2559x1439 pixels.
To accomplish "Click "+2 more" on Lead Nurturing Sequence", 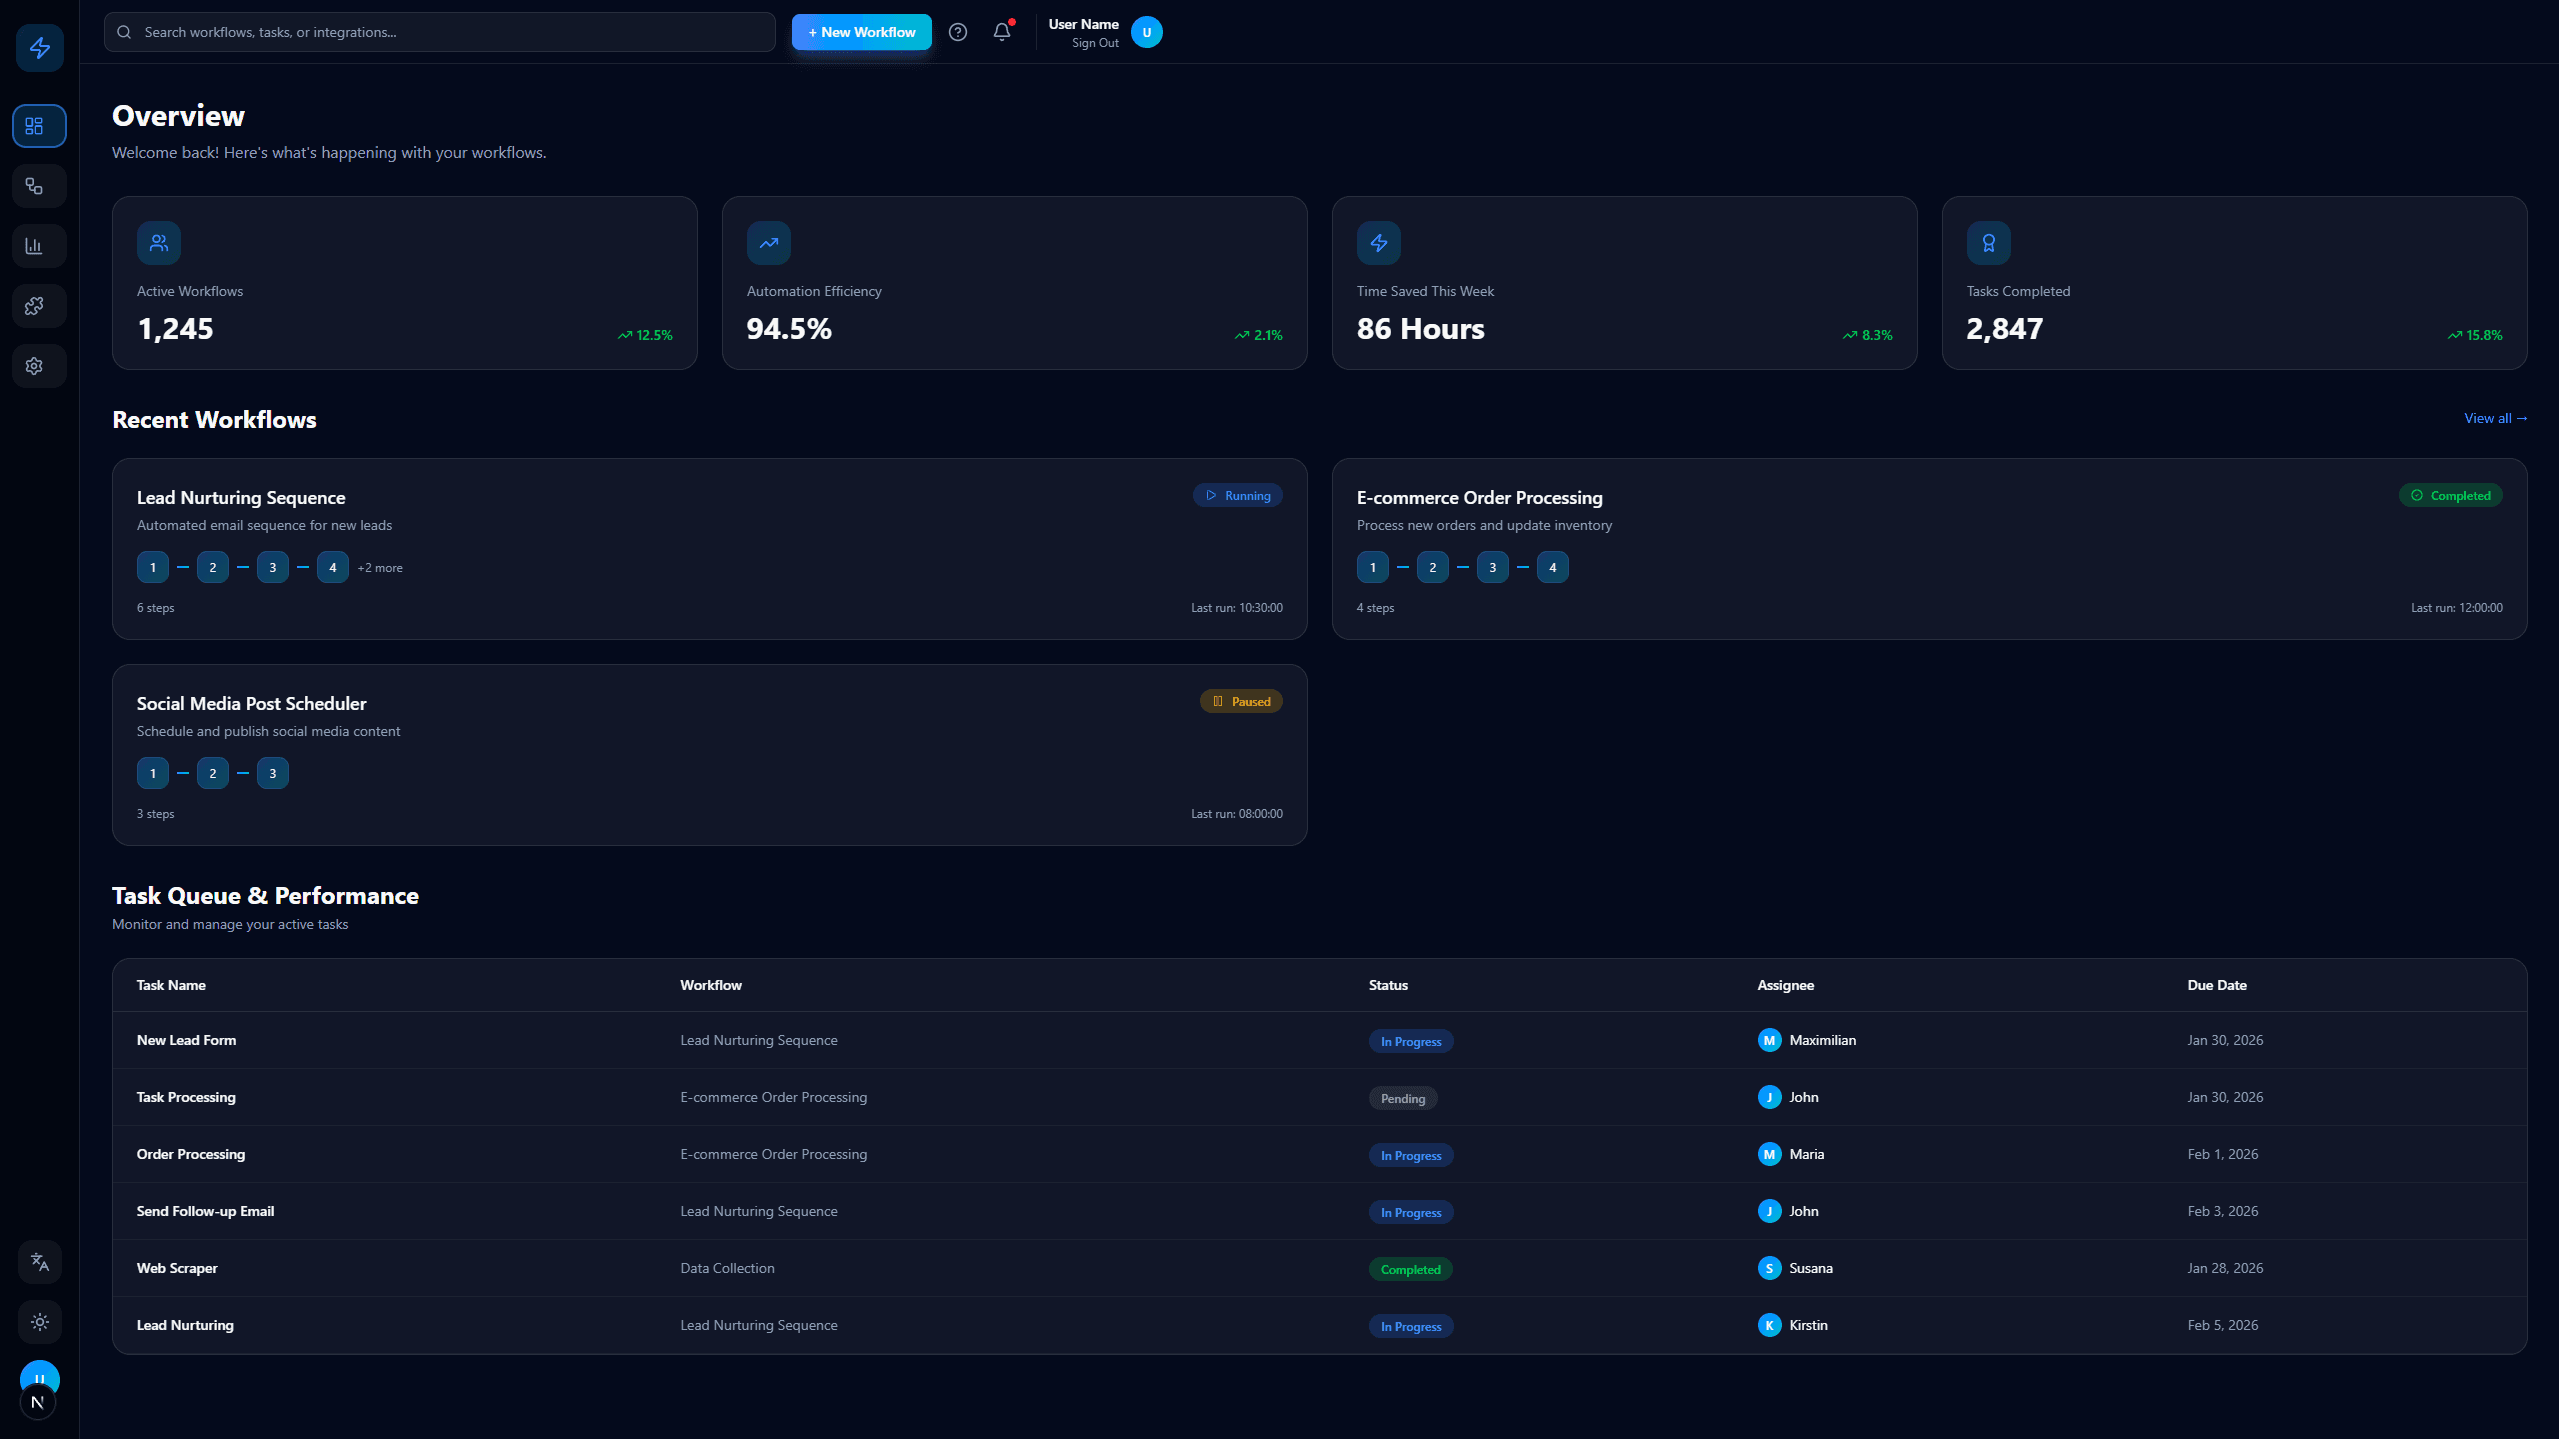I will pyautogui.click(x=380, y=568).
